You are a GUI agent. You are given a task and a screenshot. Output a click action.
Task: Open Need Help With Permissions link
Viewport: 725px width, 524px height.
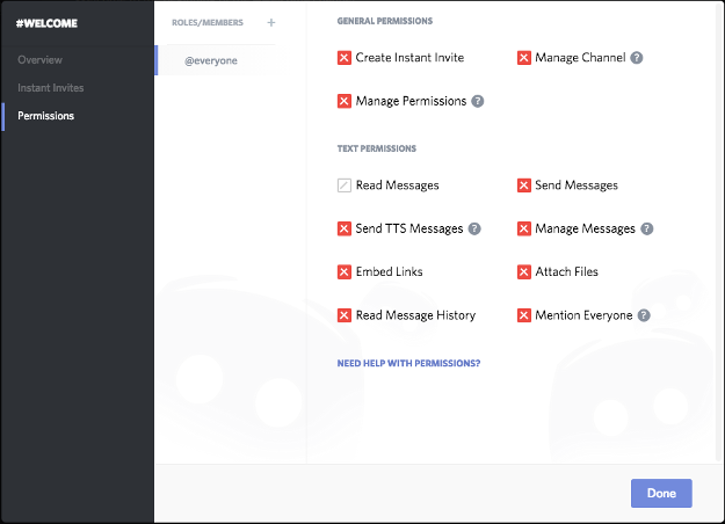[409, 363]
